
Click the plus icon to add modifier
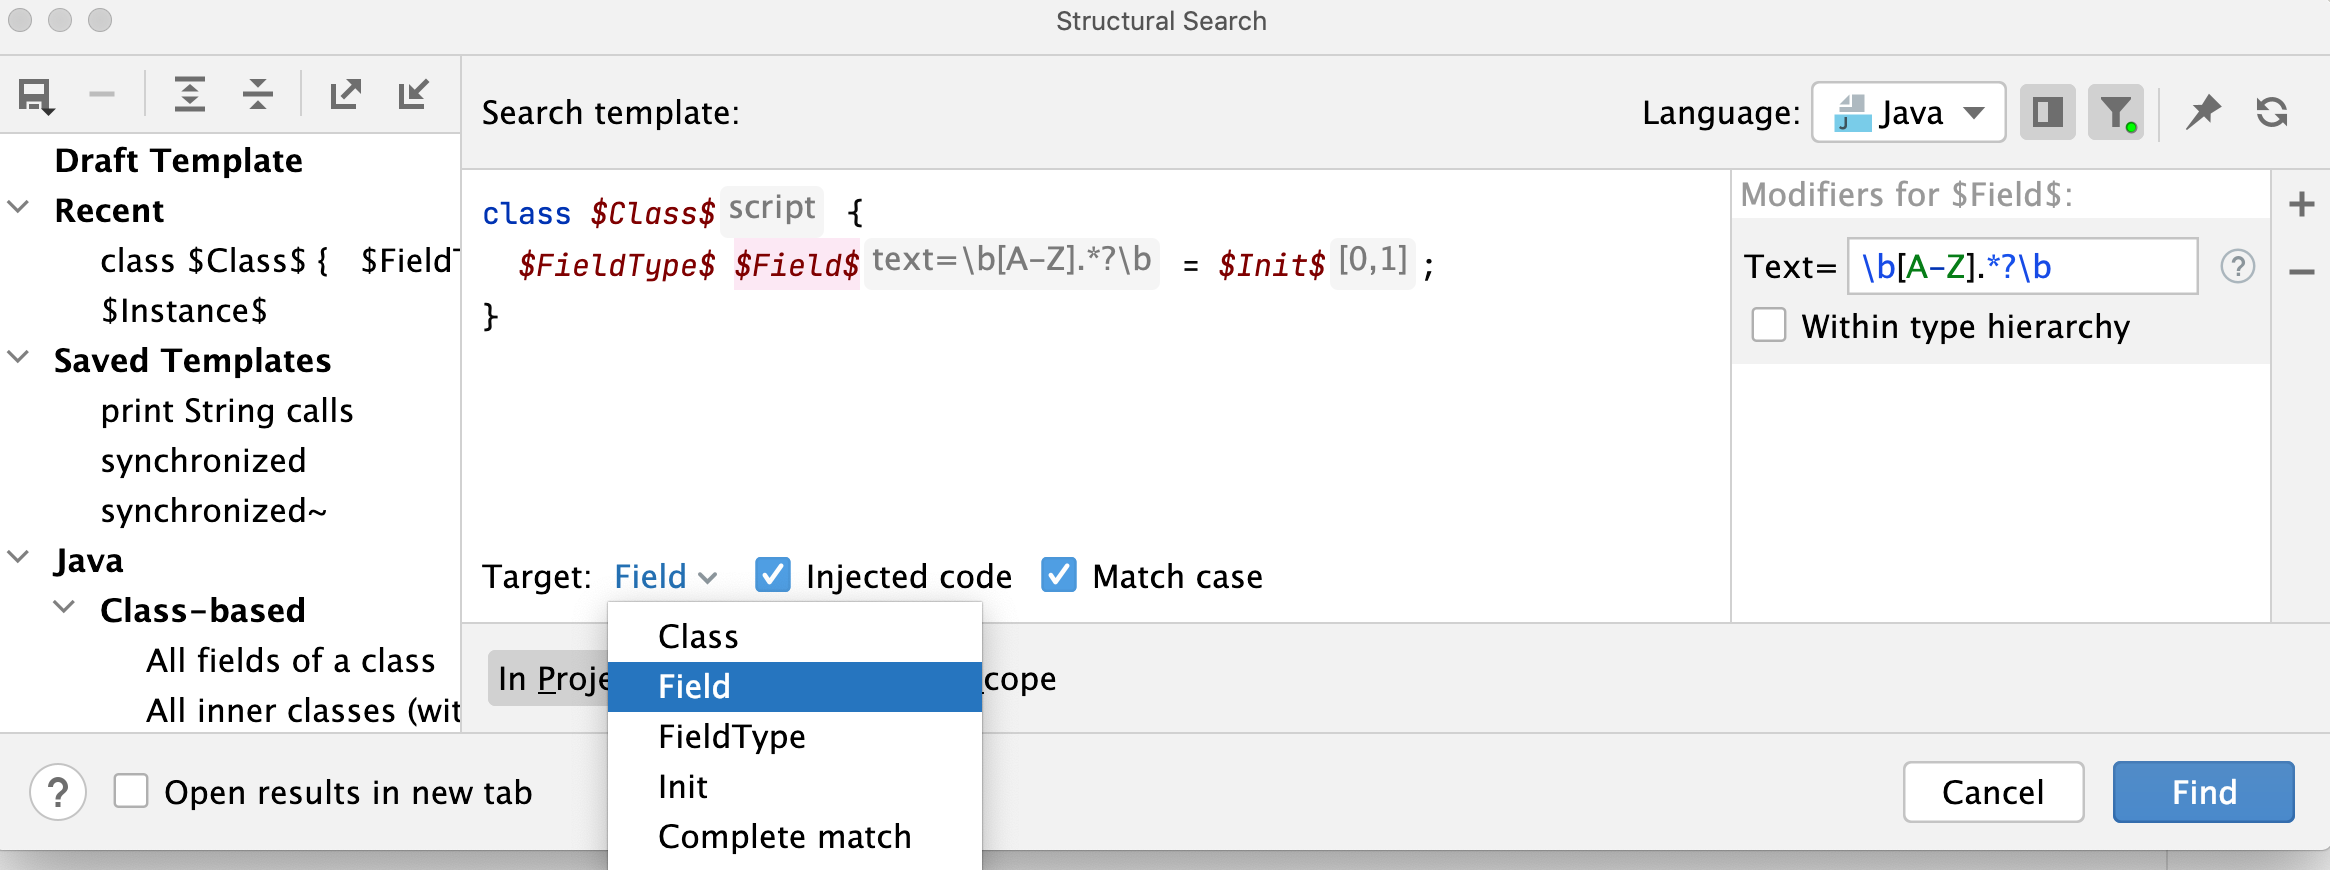2301,204
